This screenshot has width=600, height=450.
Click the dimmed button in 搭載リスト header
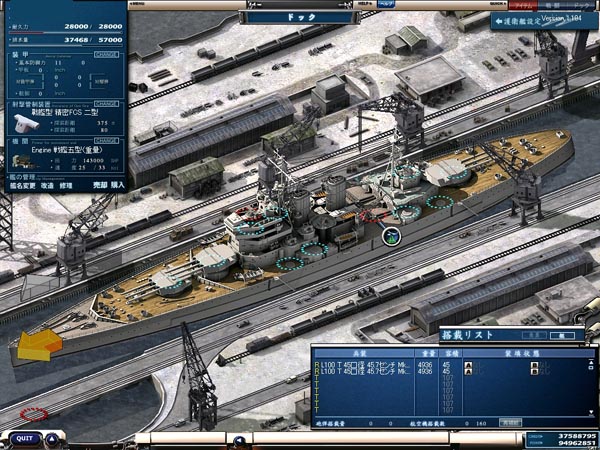click(535, 336)
